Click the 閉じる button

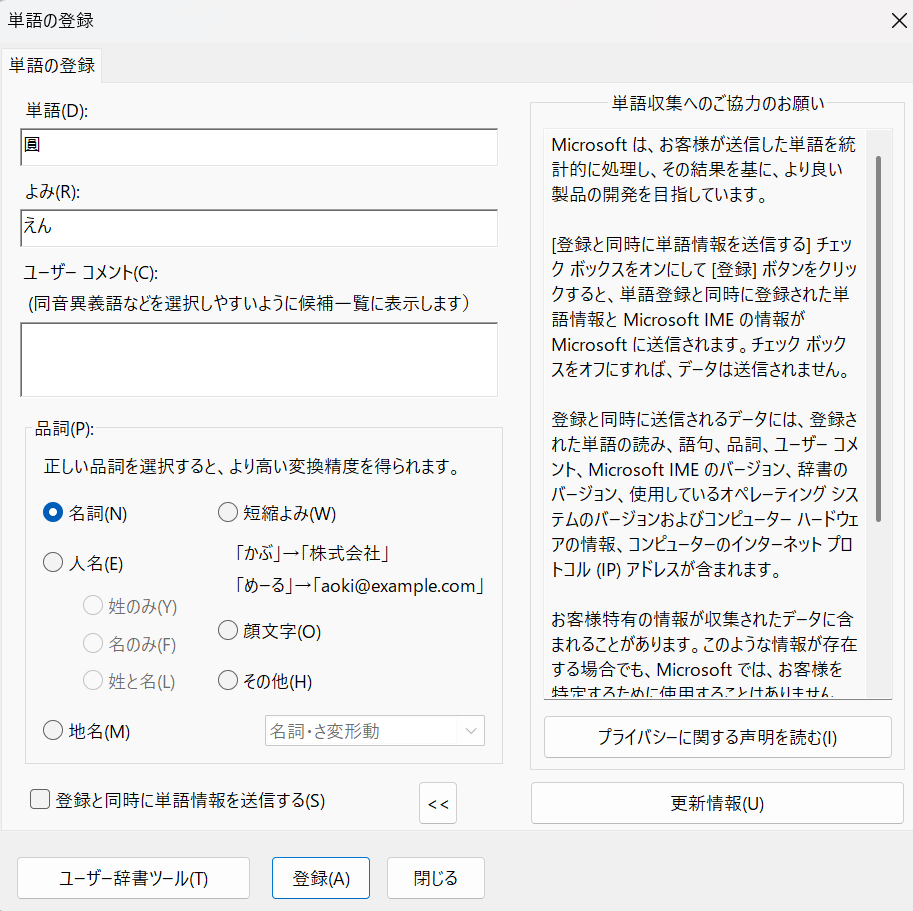pyautogui.click(x=435, y=878)
